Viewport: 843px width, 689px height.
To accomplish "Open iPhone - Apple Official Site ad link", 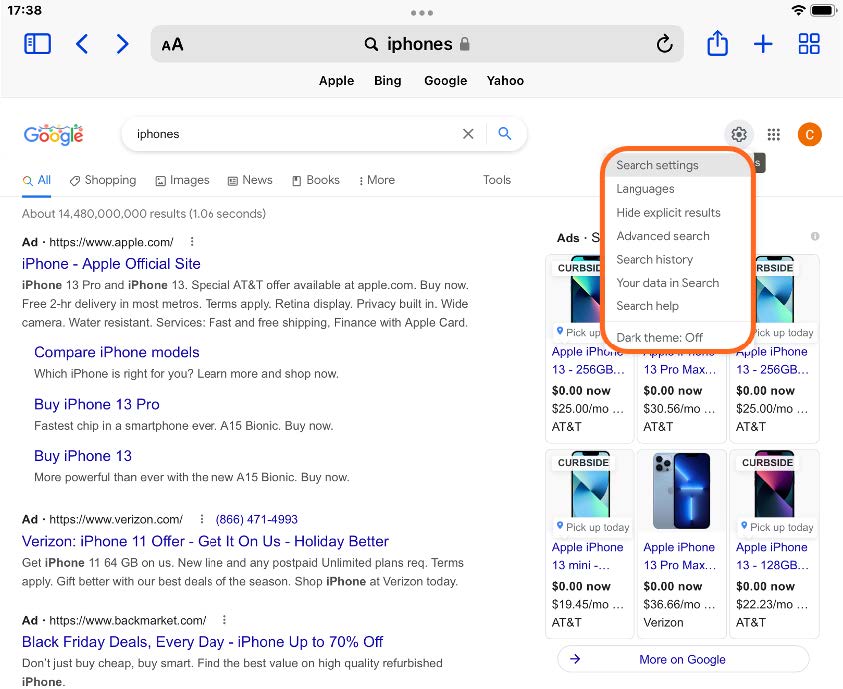I will tap(111, 263).
